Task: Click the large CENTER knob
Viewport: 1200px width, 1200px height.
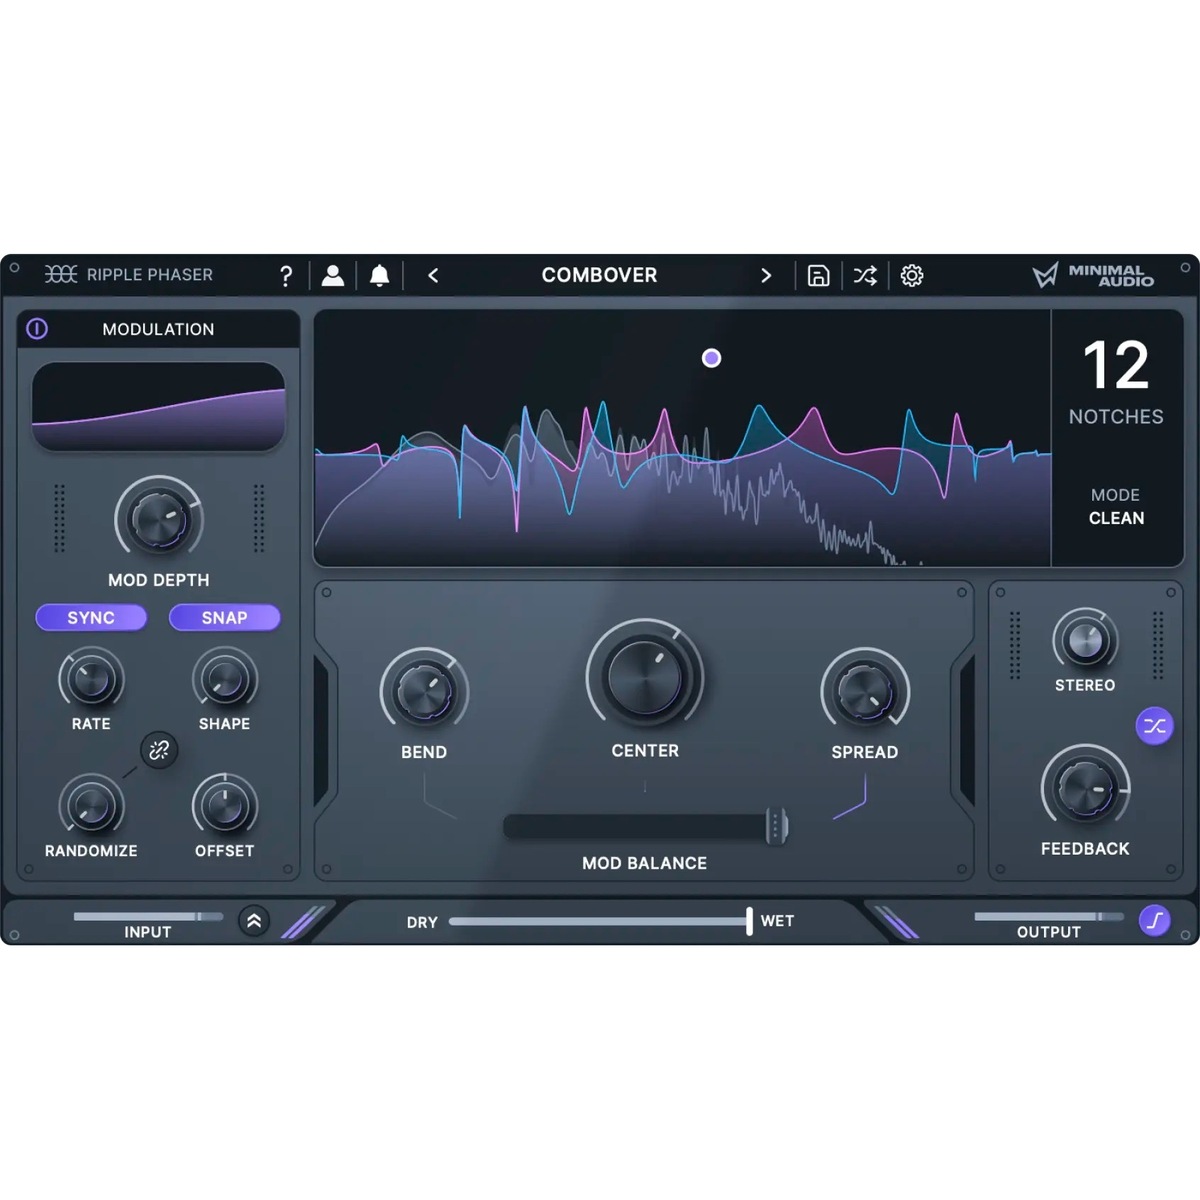Action: pyautogui.click(x=645, y=677)
